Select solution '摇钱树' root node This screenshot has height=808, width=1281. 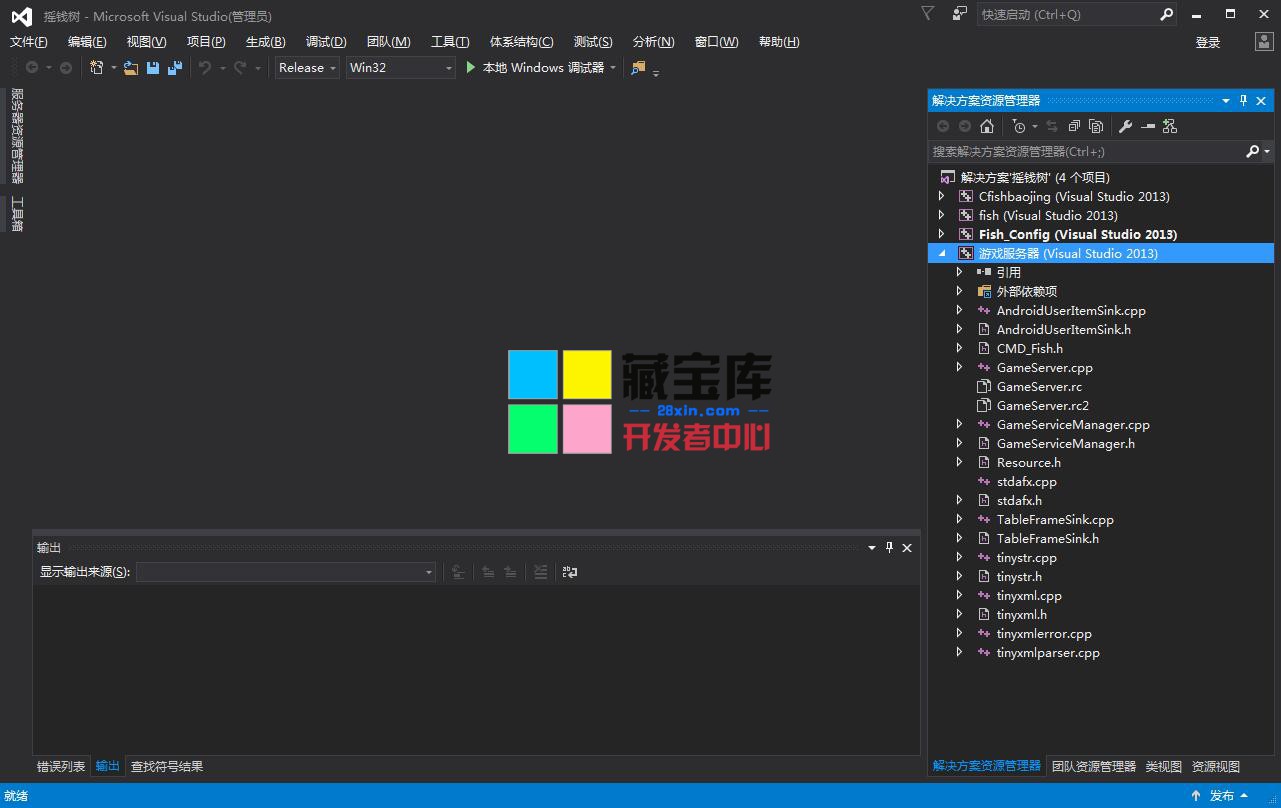[x=1035, y=178]
